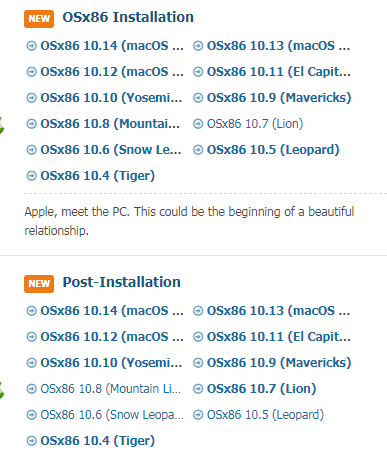
Task: Click arrow icon beside Installation OSx86 10.6
Action: 31,150
